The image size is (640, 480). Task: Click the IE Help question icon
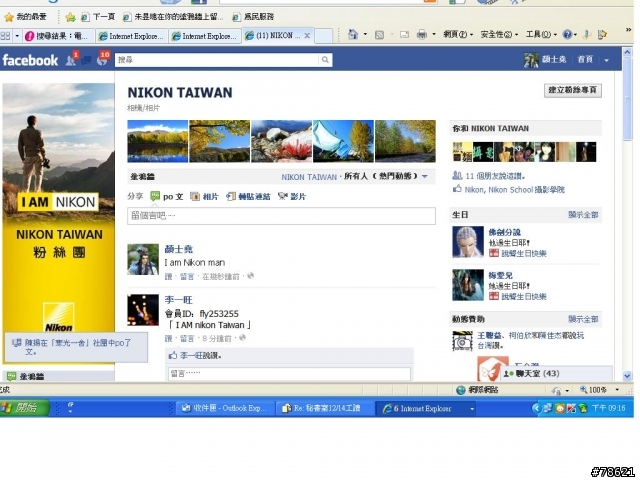coord(567,35)
